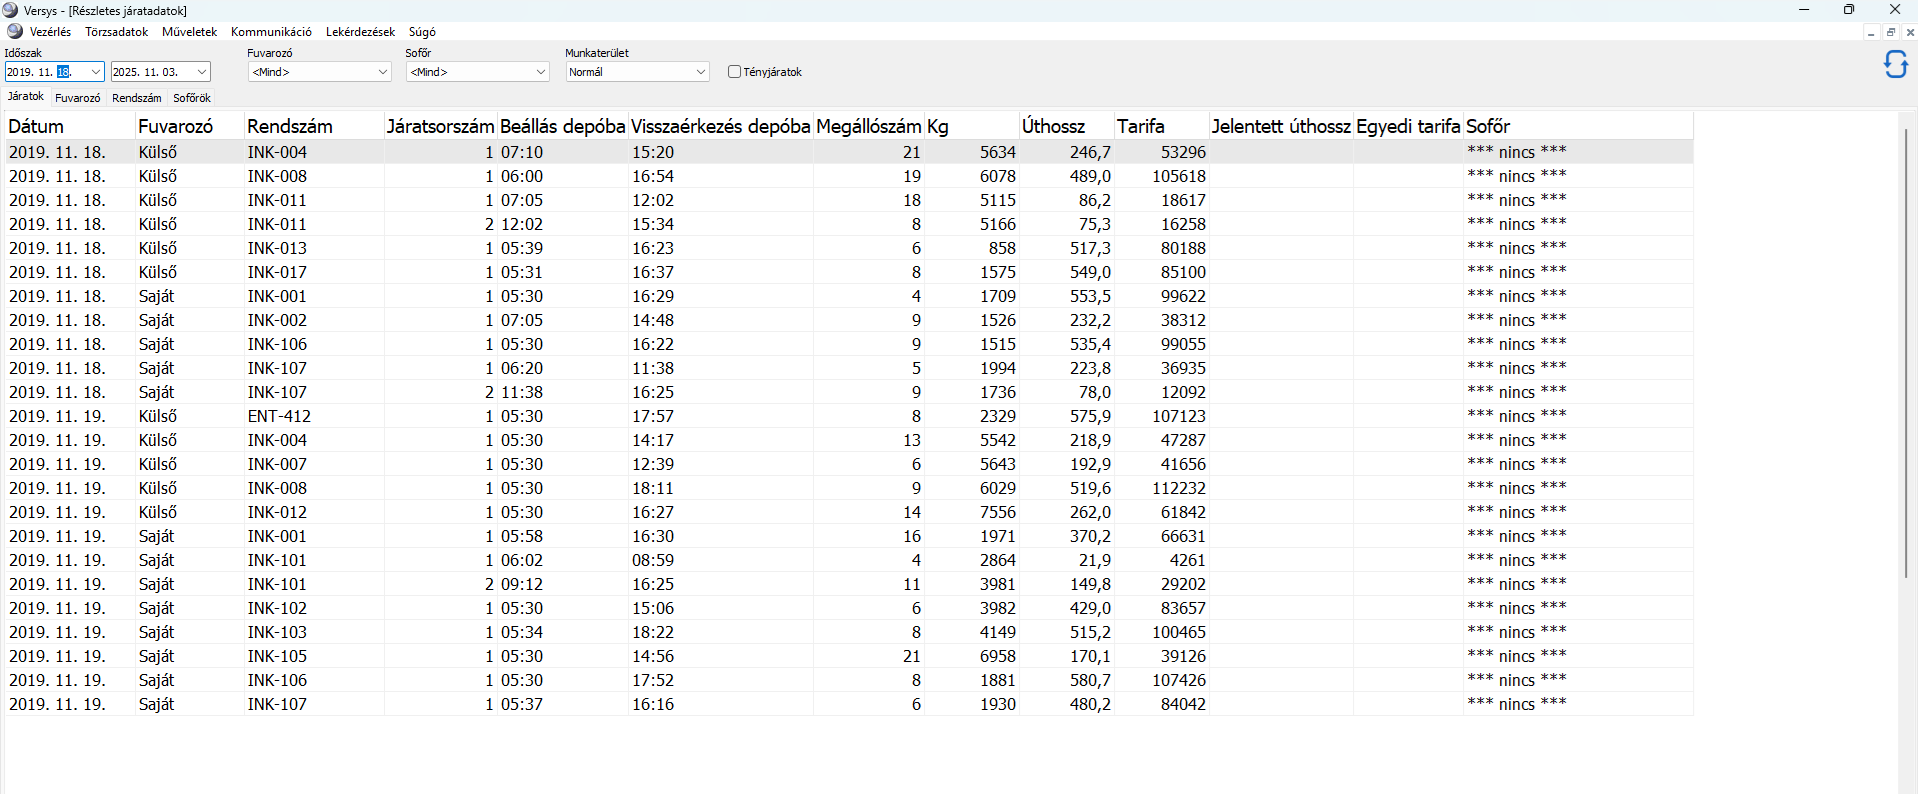The height and width of the screenshot is (794, 1918).
Task: Click the Versys application icon in menu bar
Action: [14, 32]
